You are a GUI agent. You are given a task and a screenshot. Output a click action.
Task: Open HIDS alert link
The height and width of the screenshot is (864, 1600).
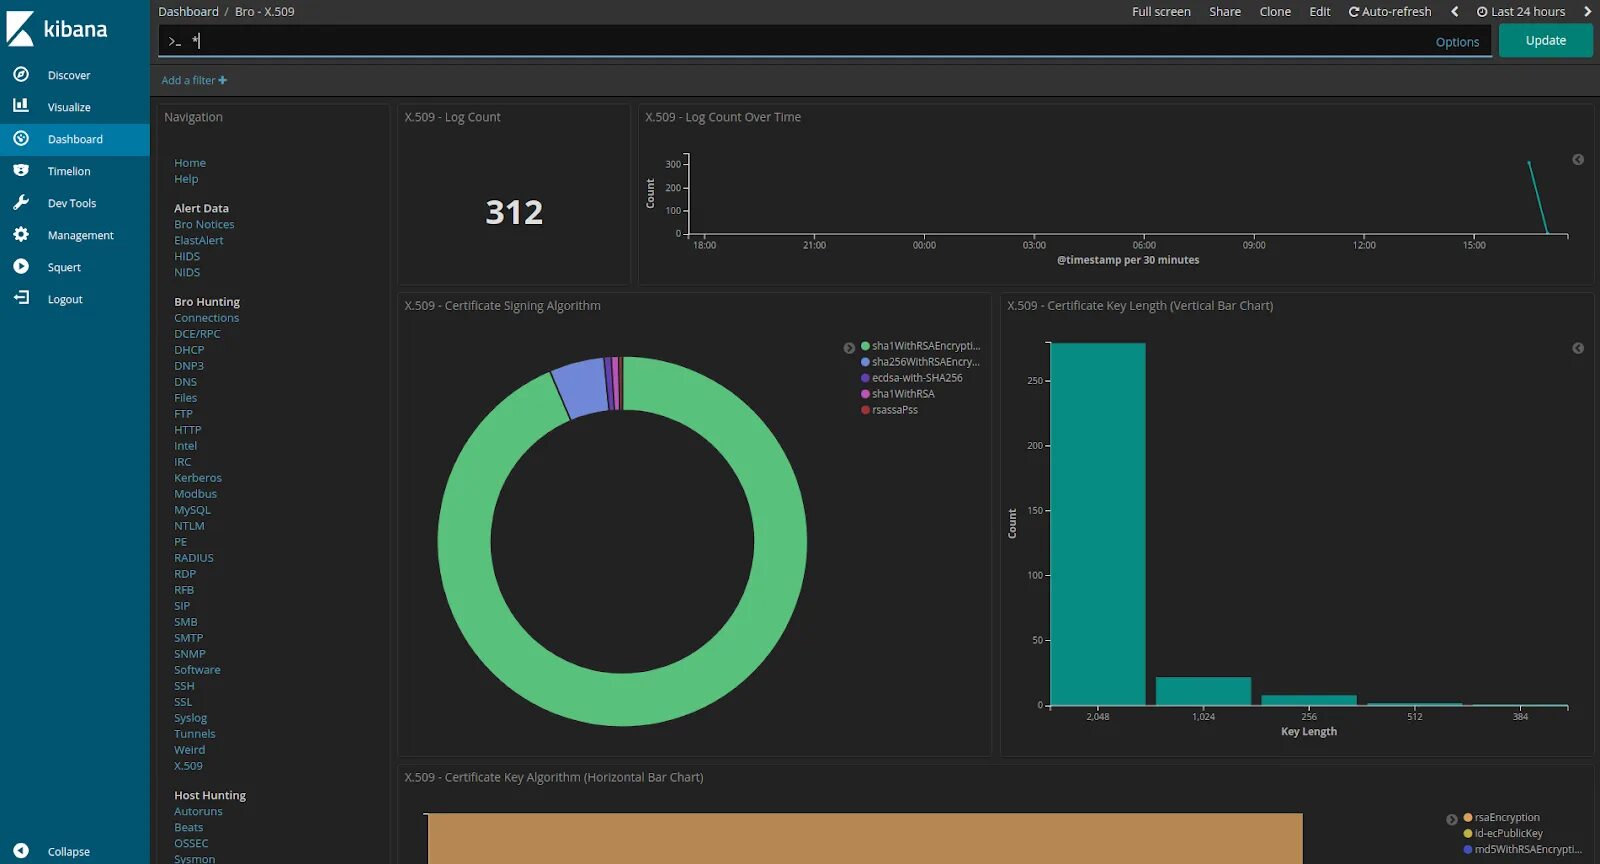click(187, 257)
